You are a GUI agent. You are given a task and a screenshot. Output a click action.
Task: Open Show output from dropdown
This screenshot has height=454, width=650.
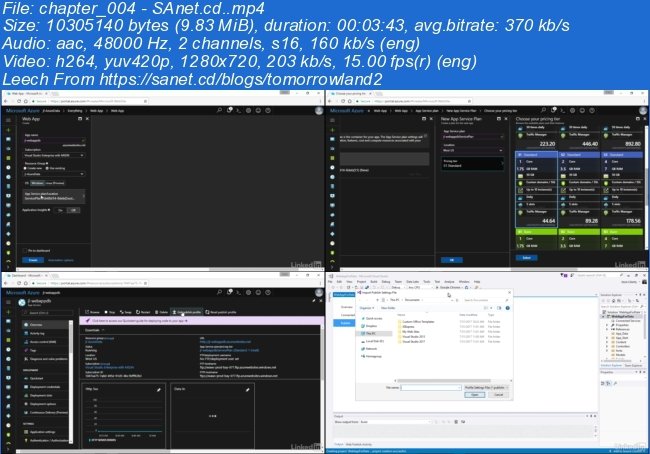click(x=397, y=422)
